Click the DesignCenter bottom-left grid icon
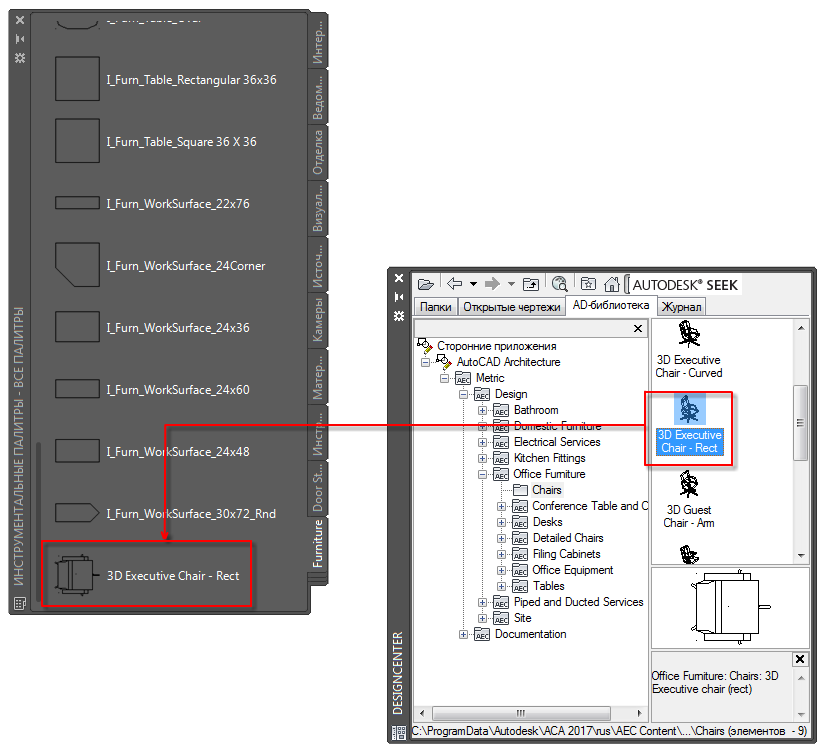The height and width of the screenshot is (752, 825). [x=399, y=732]
